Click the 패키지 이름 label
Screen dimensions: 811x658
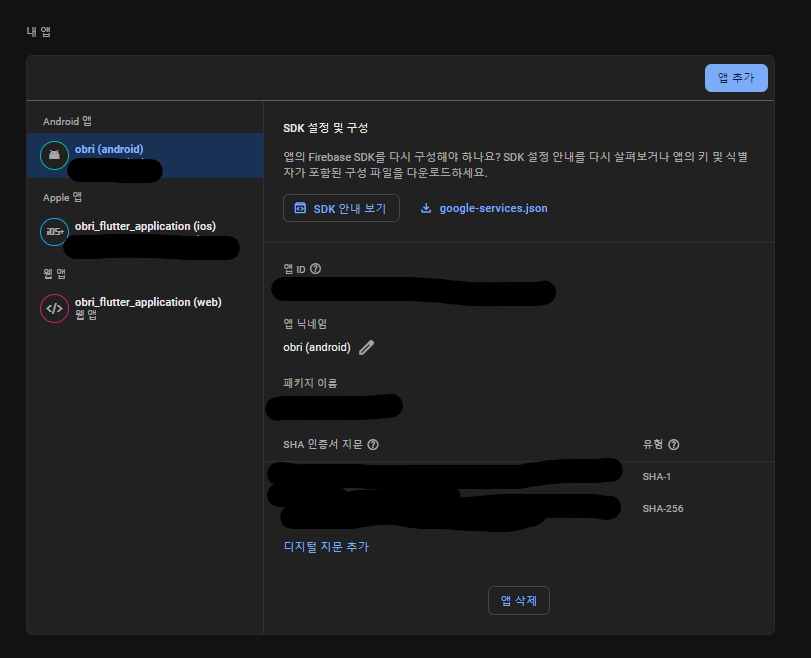click(310, 383)
